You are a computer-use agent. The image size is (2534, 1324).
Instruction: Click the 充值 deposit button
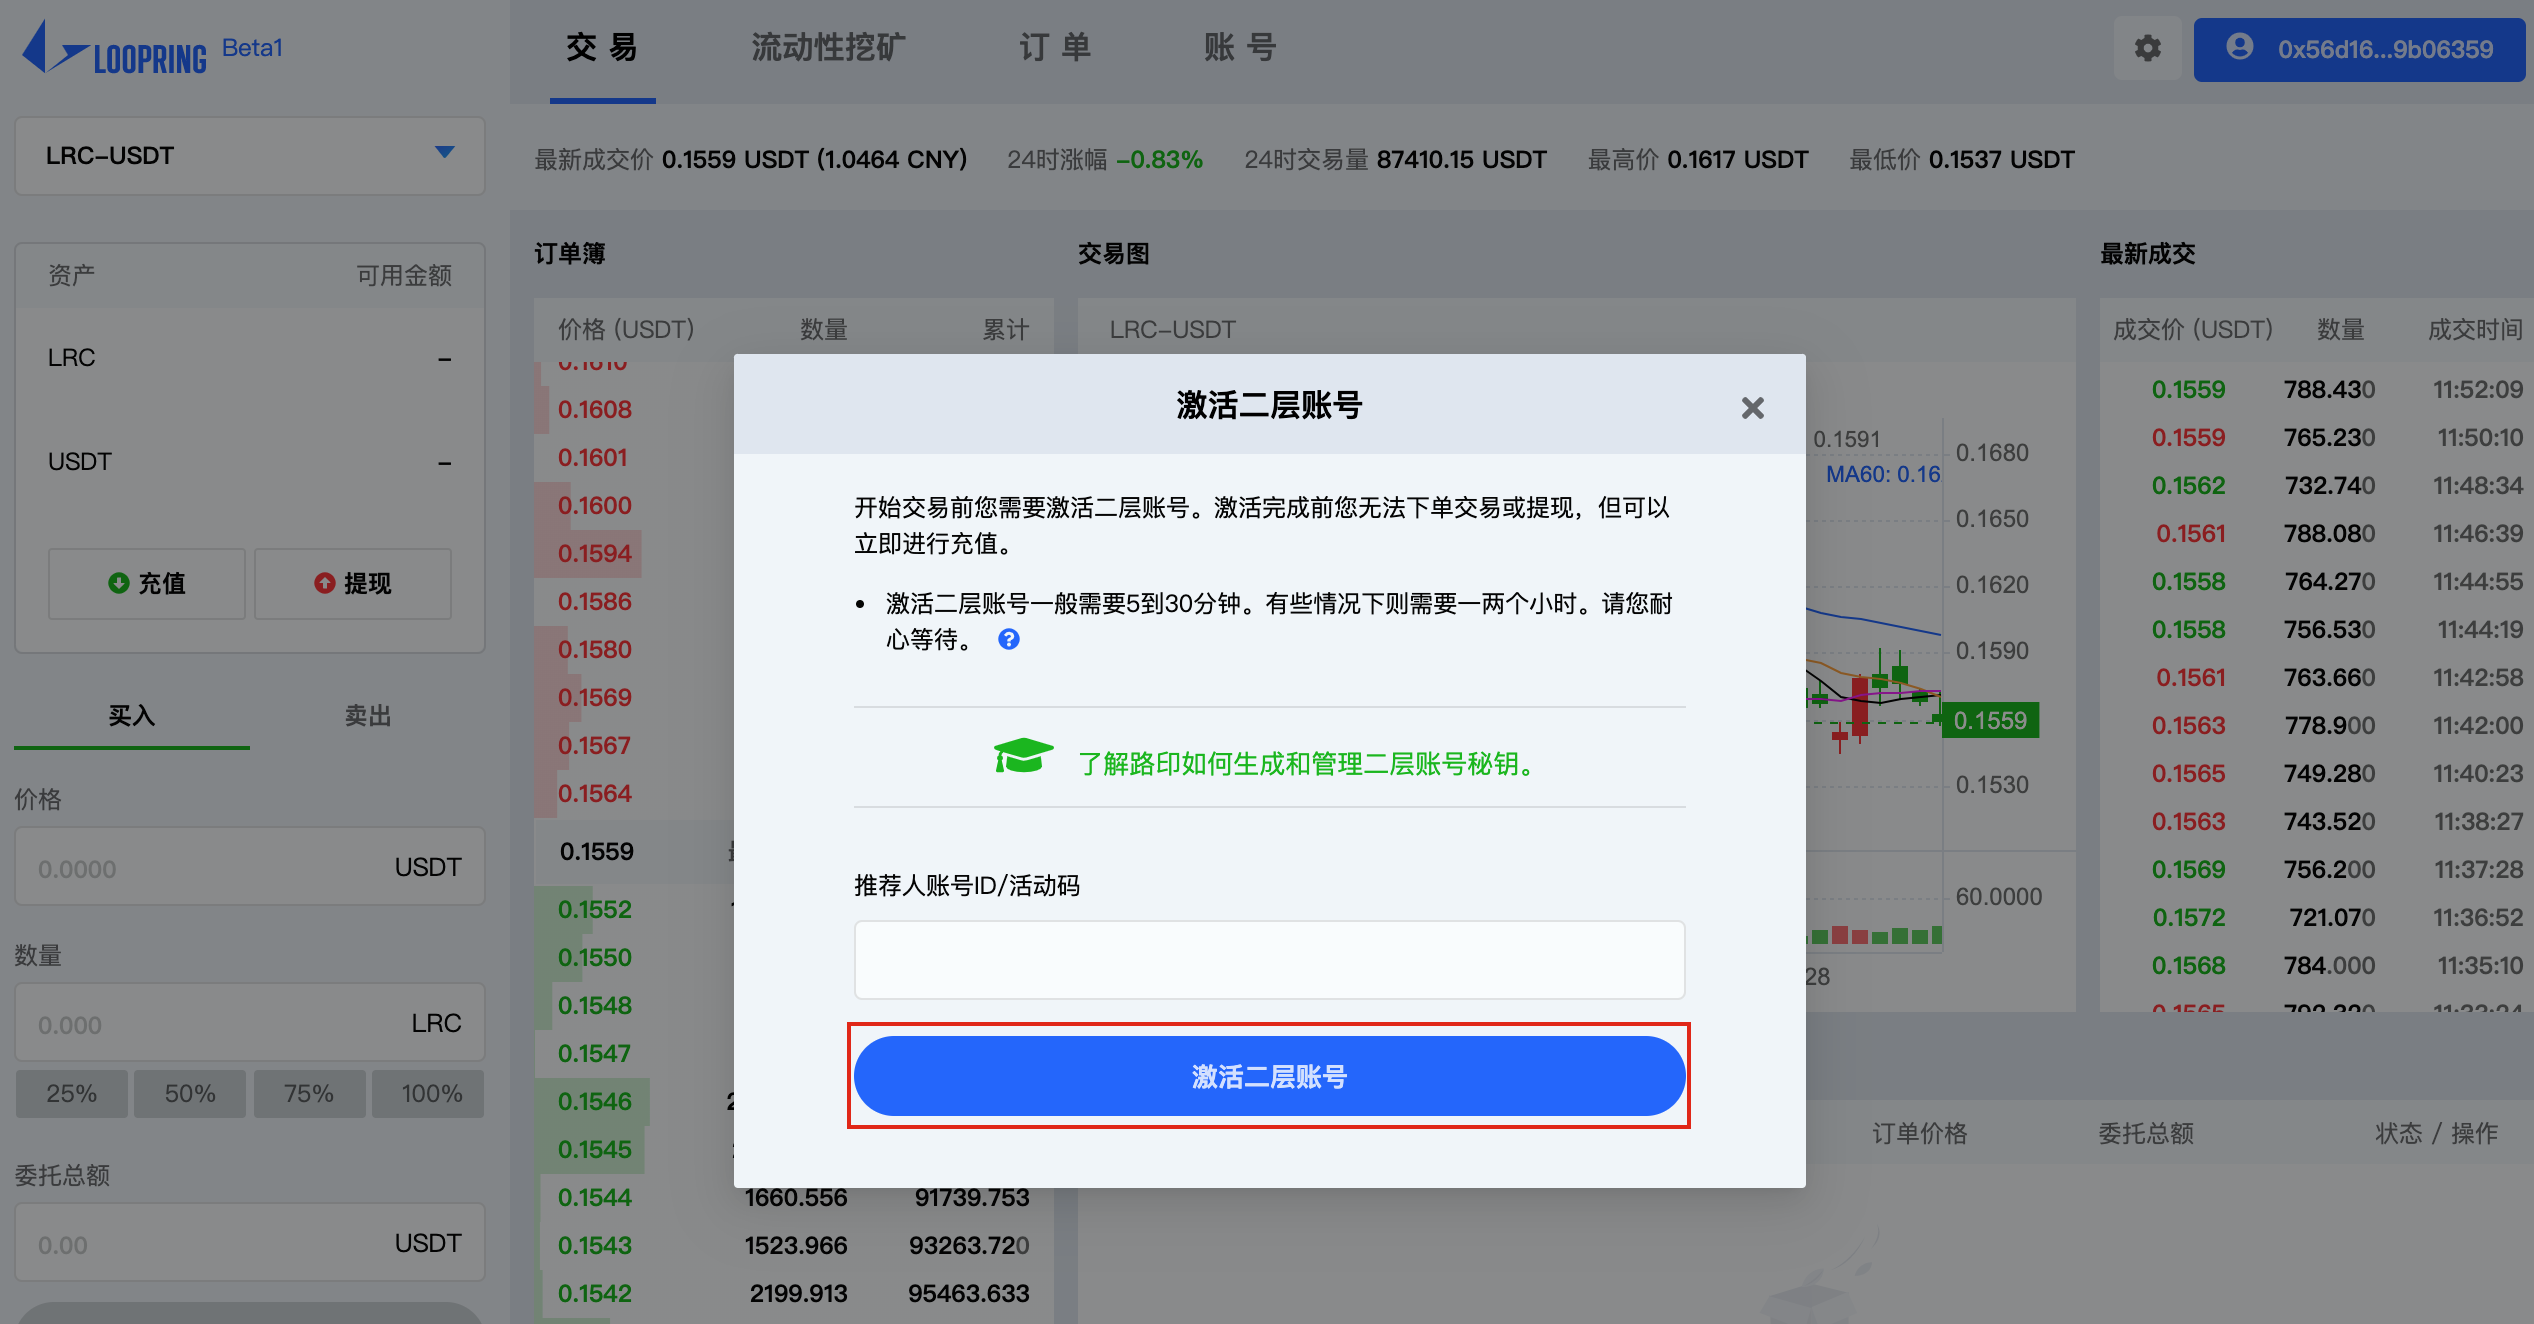[x=147, y=583]
